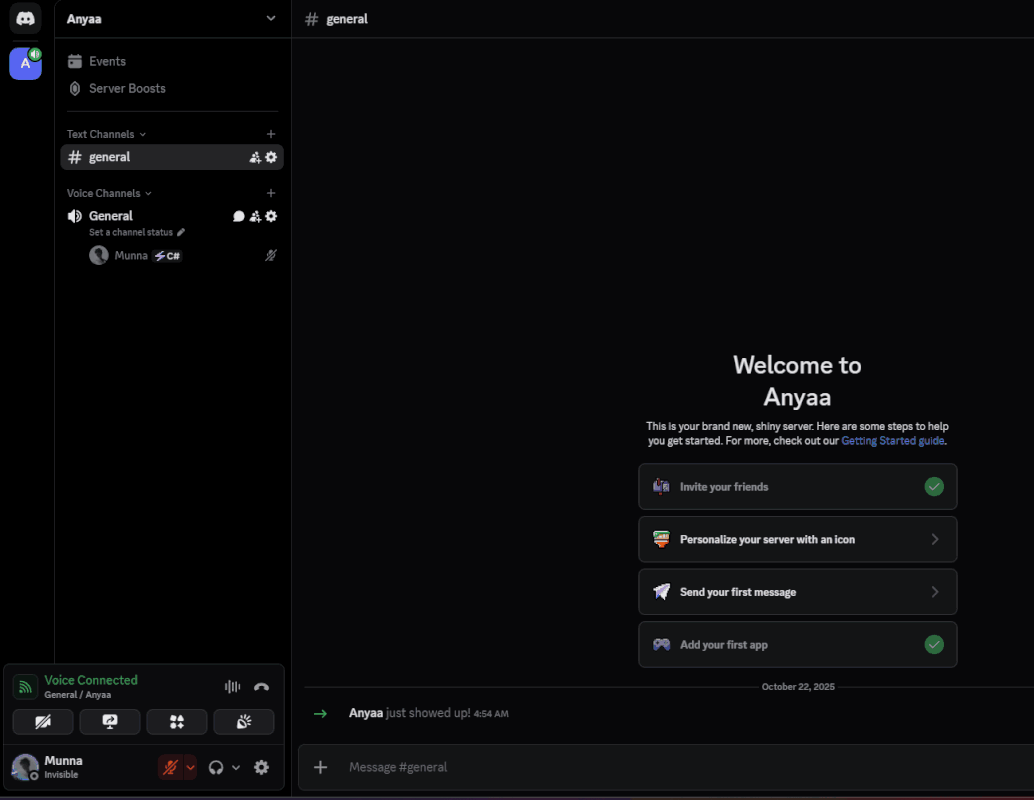Open Anyaa server dropdown menu
The width and height of the screenshot is (1034, 800).
point(270,18)
